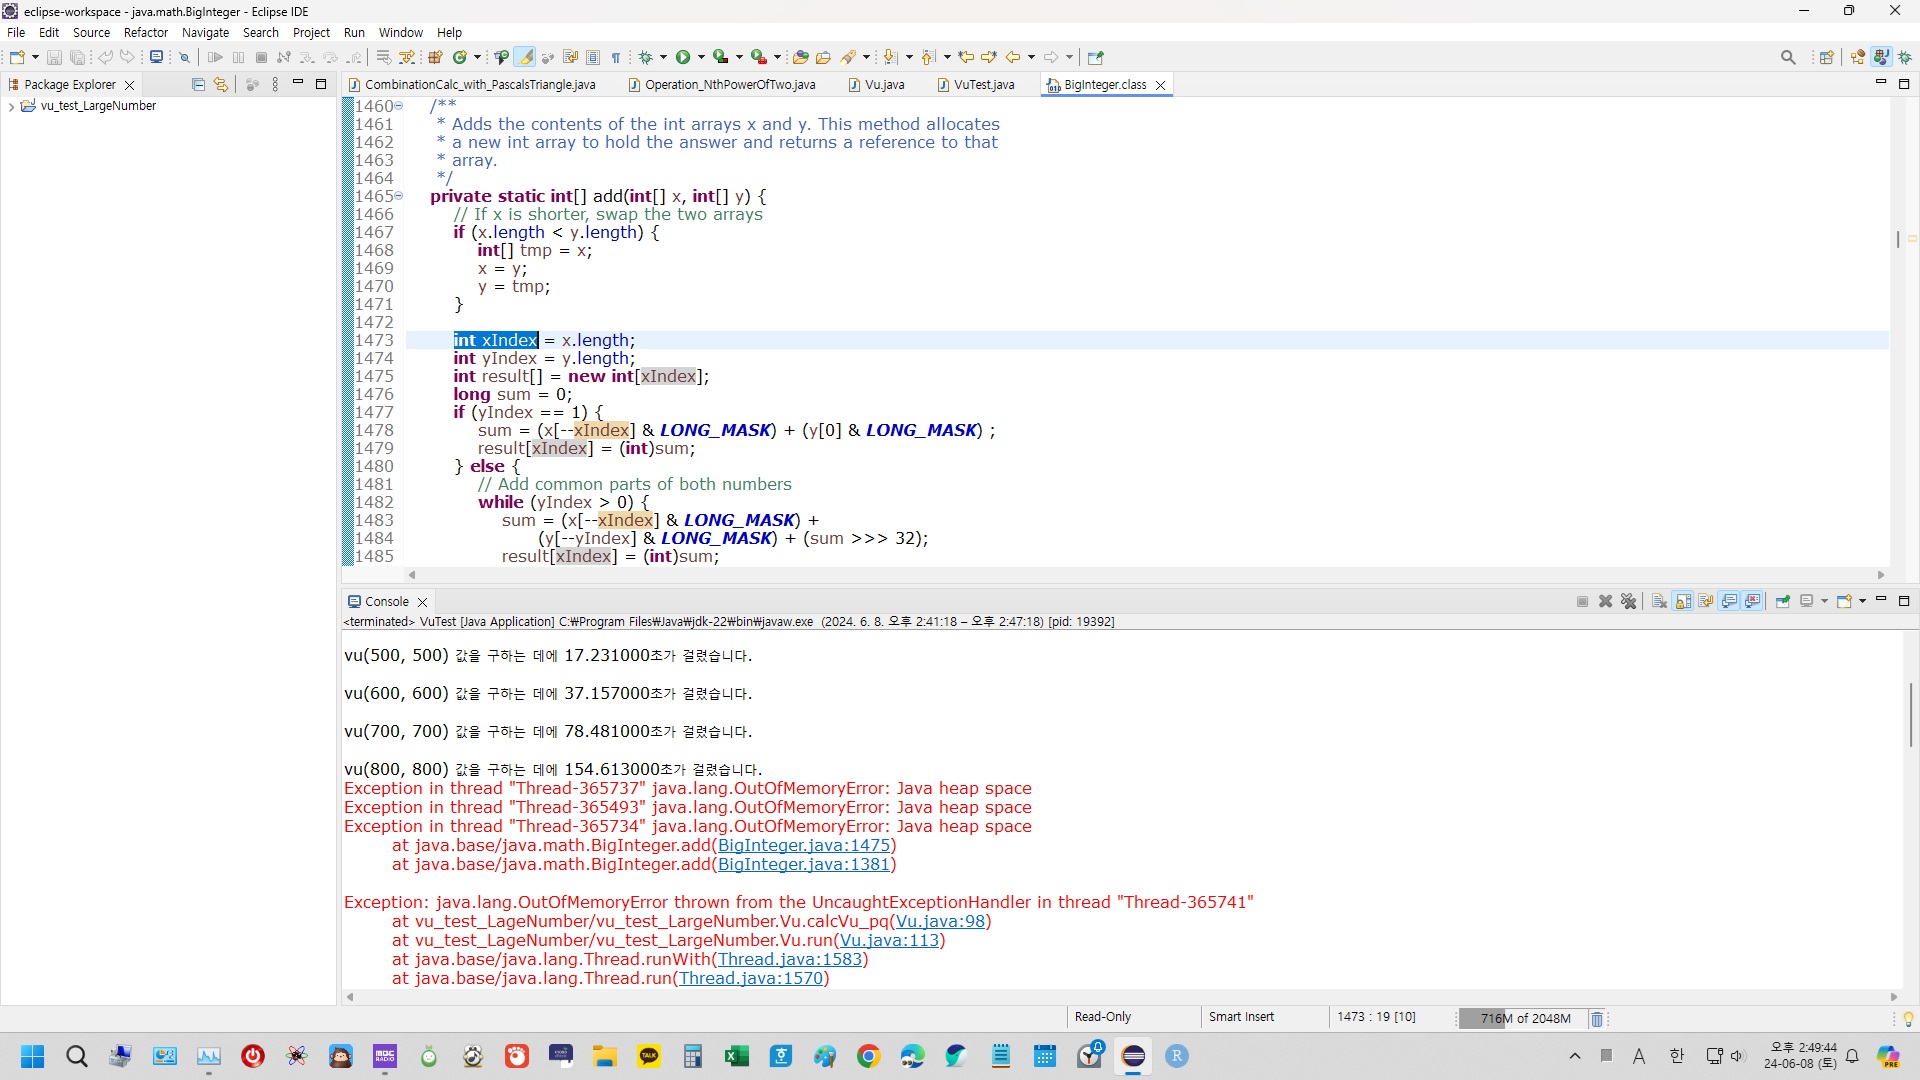The height and width of the screenshot is (1080, 1920).
Task: Click the Search magnifier toolbar icon
Action: point(1788,57)
